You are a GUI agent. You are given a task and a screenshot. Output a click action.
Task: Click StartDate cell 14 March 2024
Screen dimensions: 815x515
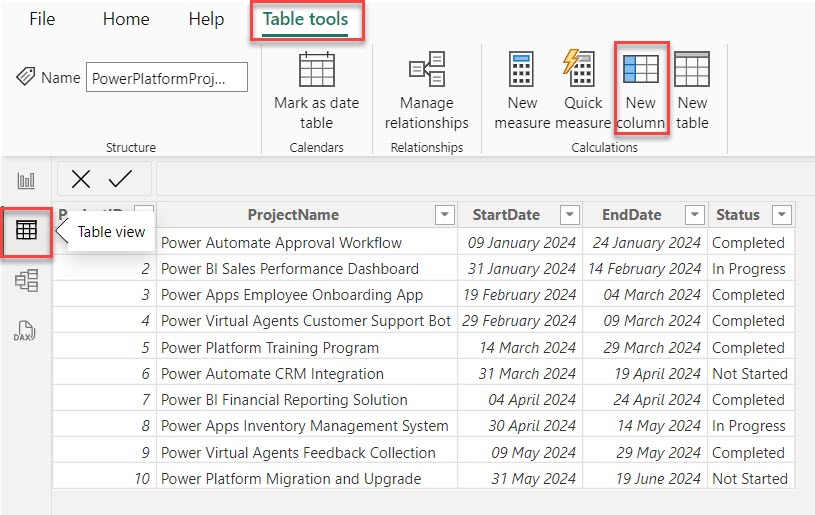point(520,347)
